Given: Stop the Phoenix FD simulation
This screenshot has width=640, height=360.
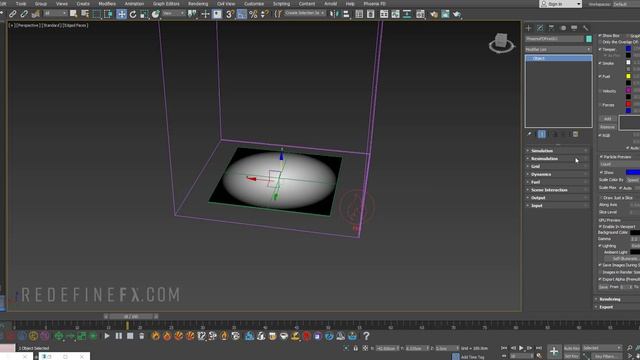Looking at the screenshot, I should point(130,336).
